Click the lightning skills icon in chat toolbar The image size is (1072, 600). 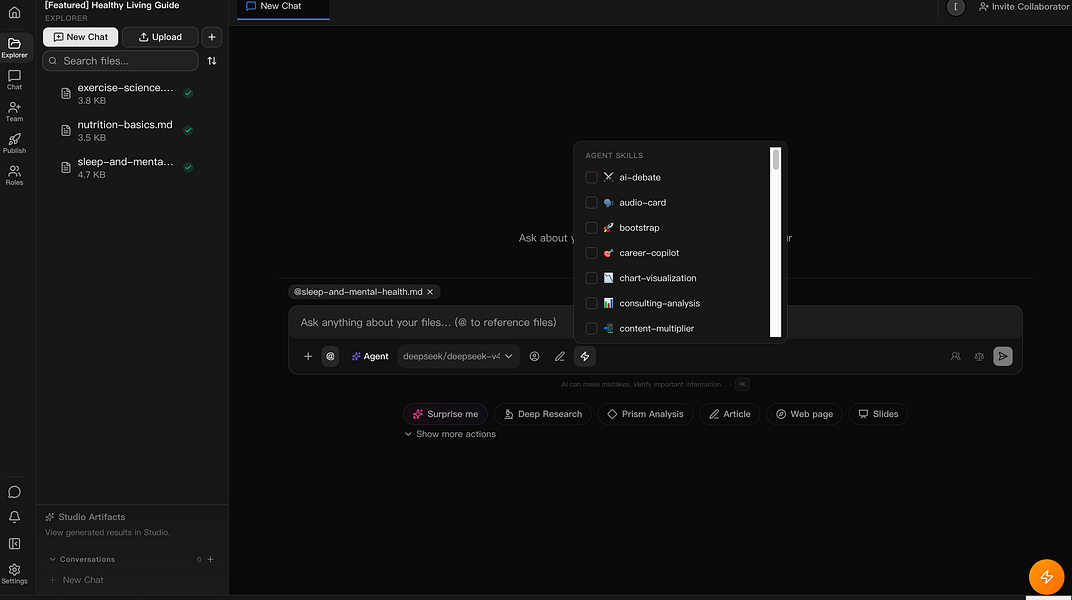[x=585, y=356]
